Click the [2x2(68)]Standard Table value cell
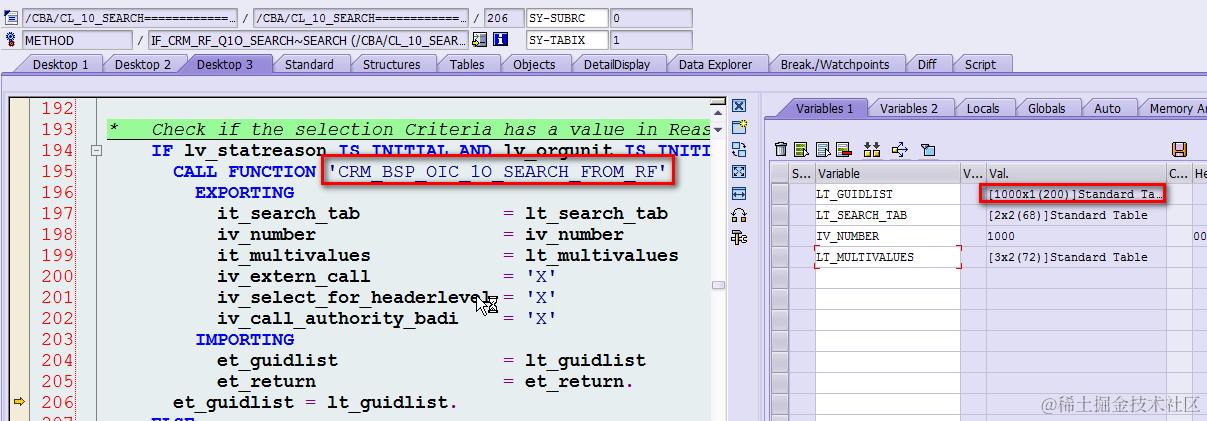This screenshot has width=1207, height=421. pos(1076,215)
